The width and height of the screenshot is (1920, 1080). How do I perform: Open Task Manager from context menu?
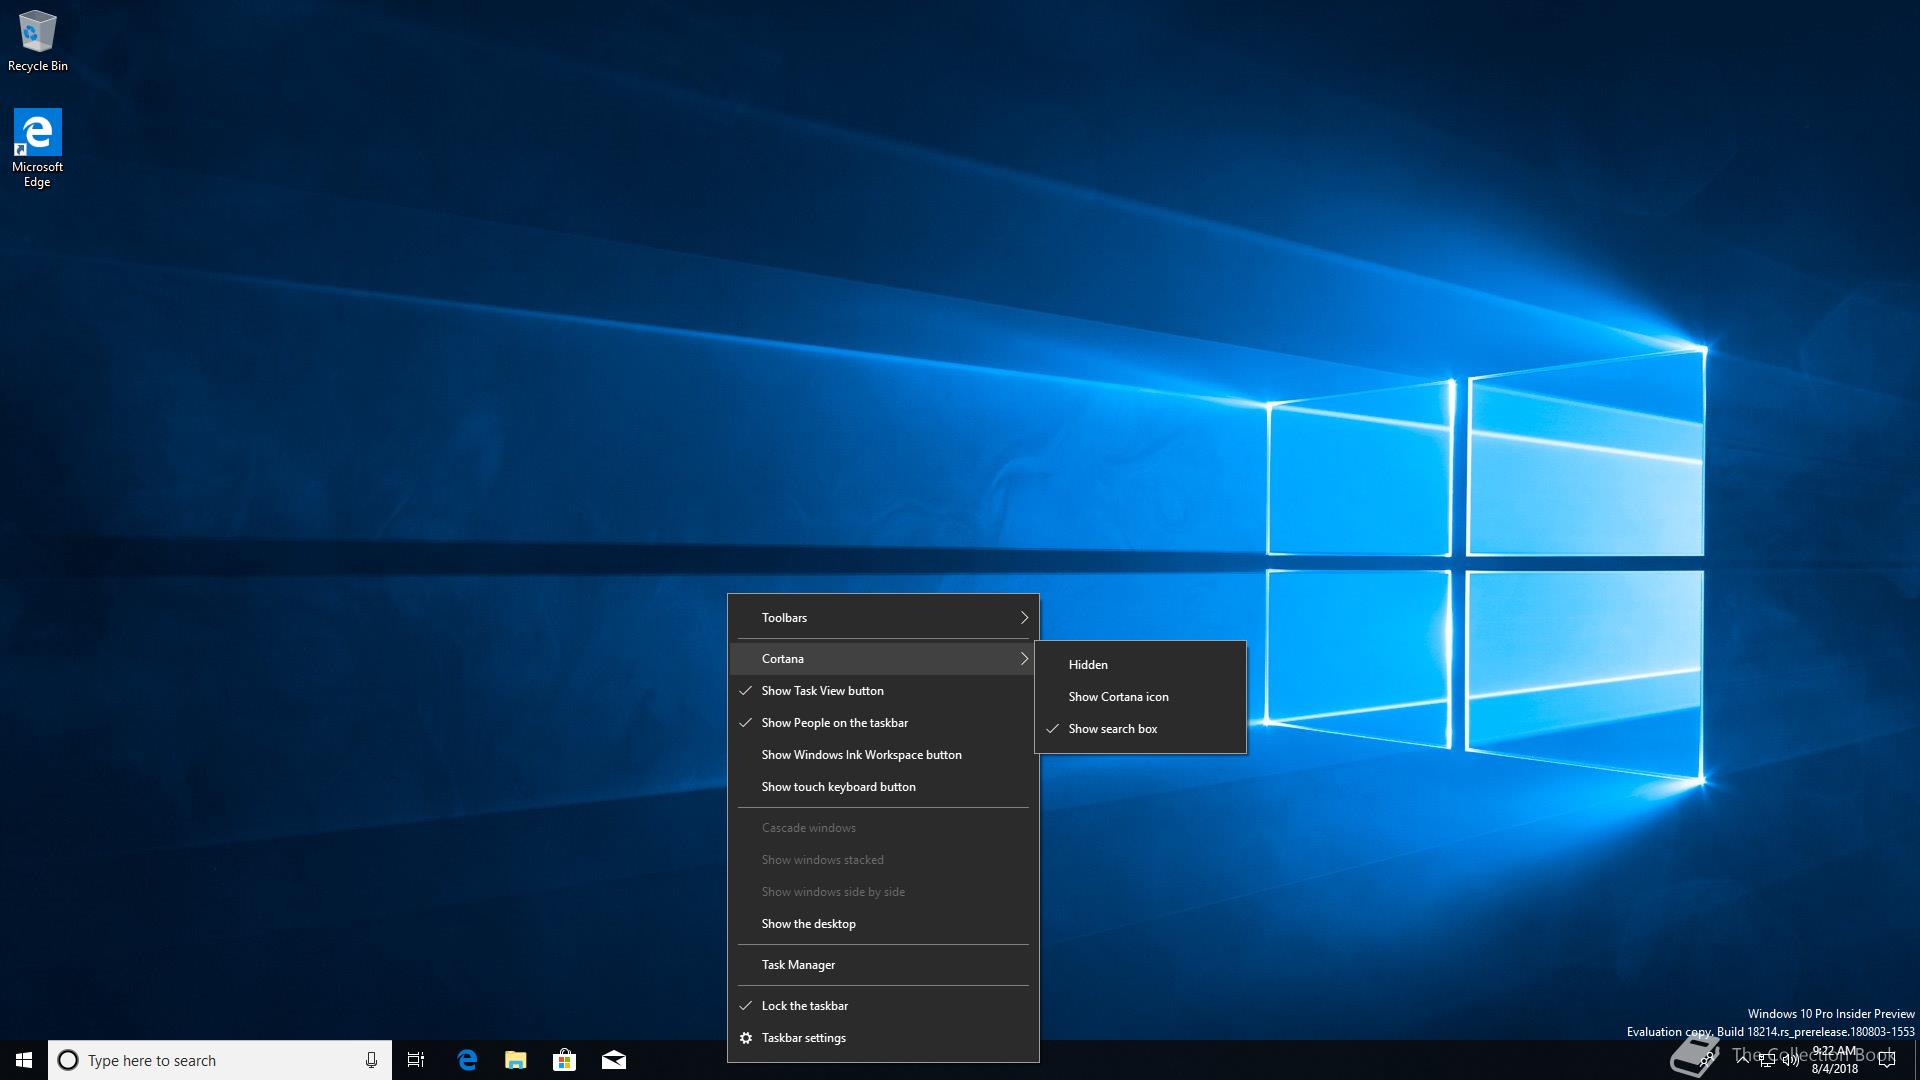tap(798, 965)
